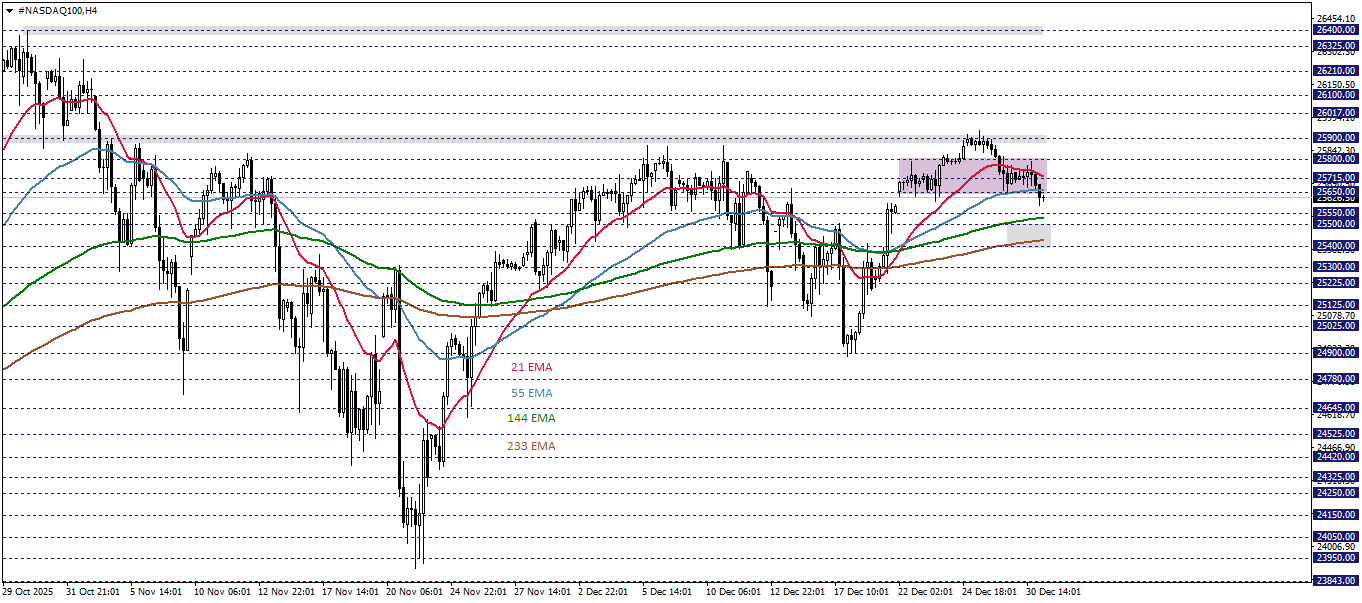Screen dimensions: 1362x603
Task: Select the 233 EMA legend label
Action: tap(531, 447)
